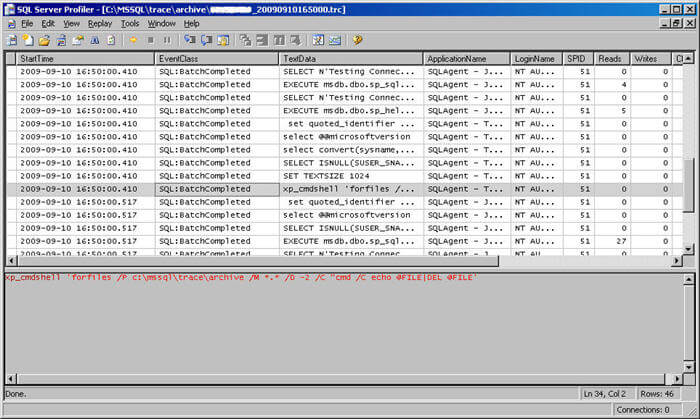Click the New Trace toolbar icon
Image resolution: width=700 pixels, height=419 pixels.
(12, 41)
